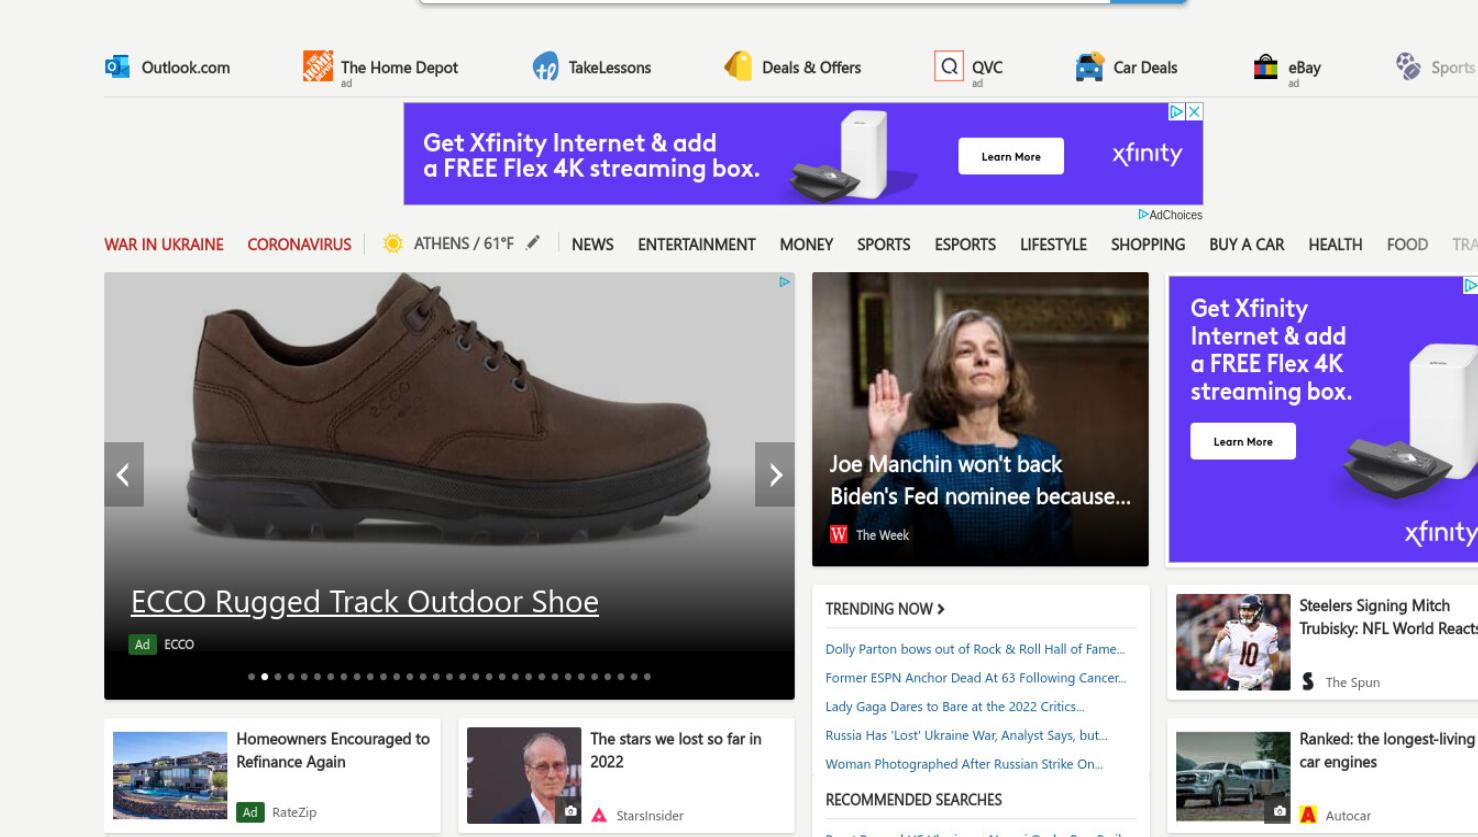Screen dimensions: 1478x837
Task: Click the Autocar logo icon
Action: click(x=1308, y=815)
